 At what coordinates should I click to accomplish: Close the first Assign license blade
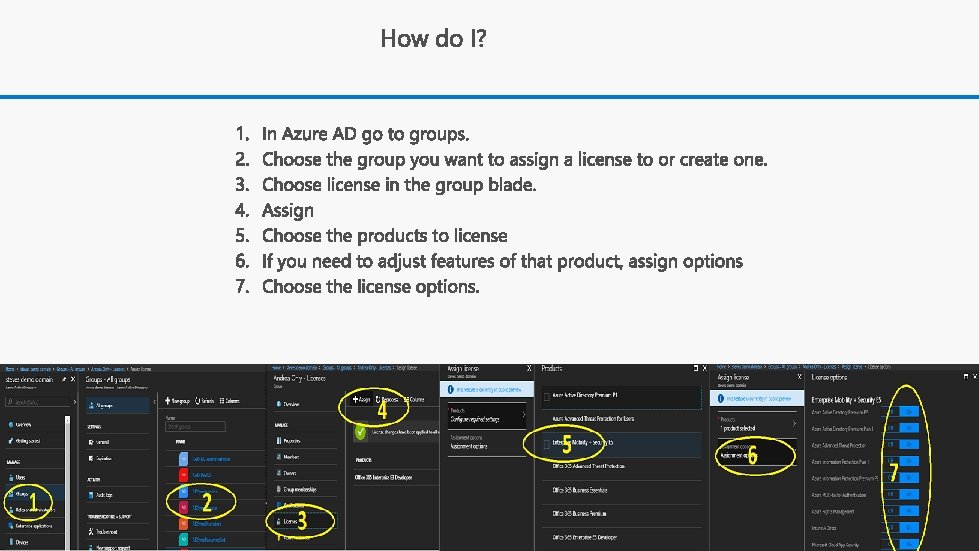click(529, 368)
